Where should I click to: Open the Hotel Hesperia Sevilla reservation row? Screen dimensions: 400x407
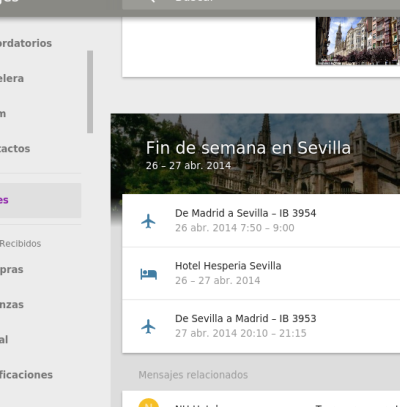261,273
